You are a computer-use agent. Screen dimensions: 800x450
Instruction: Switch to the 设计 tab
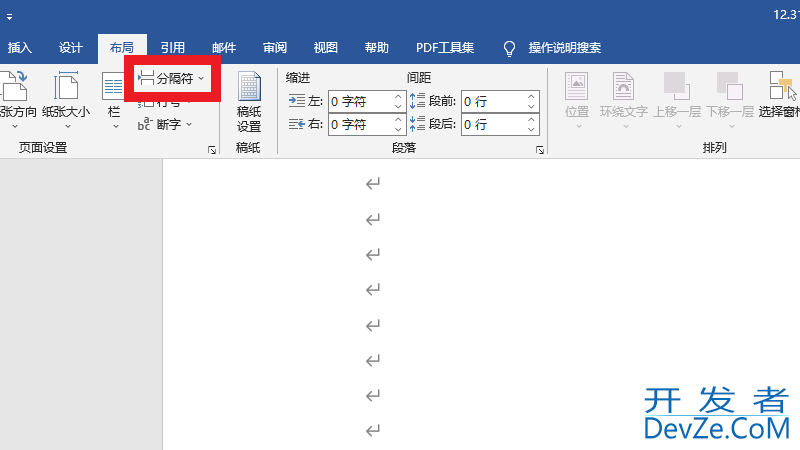[70, 48]
